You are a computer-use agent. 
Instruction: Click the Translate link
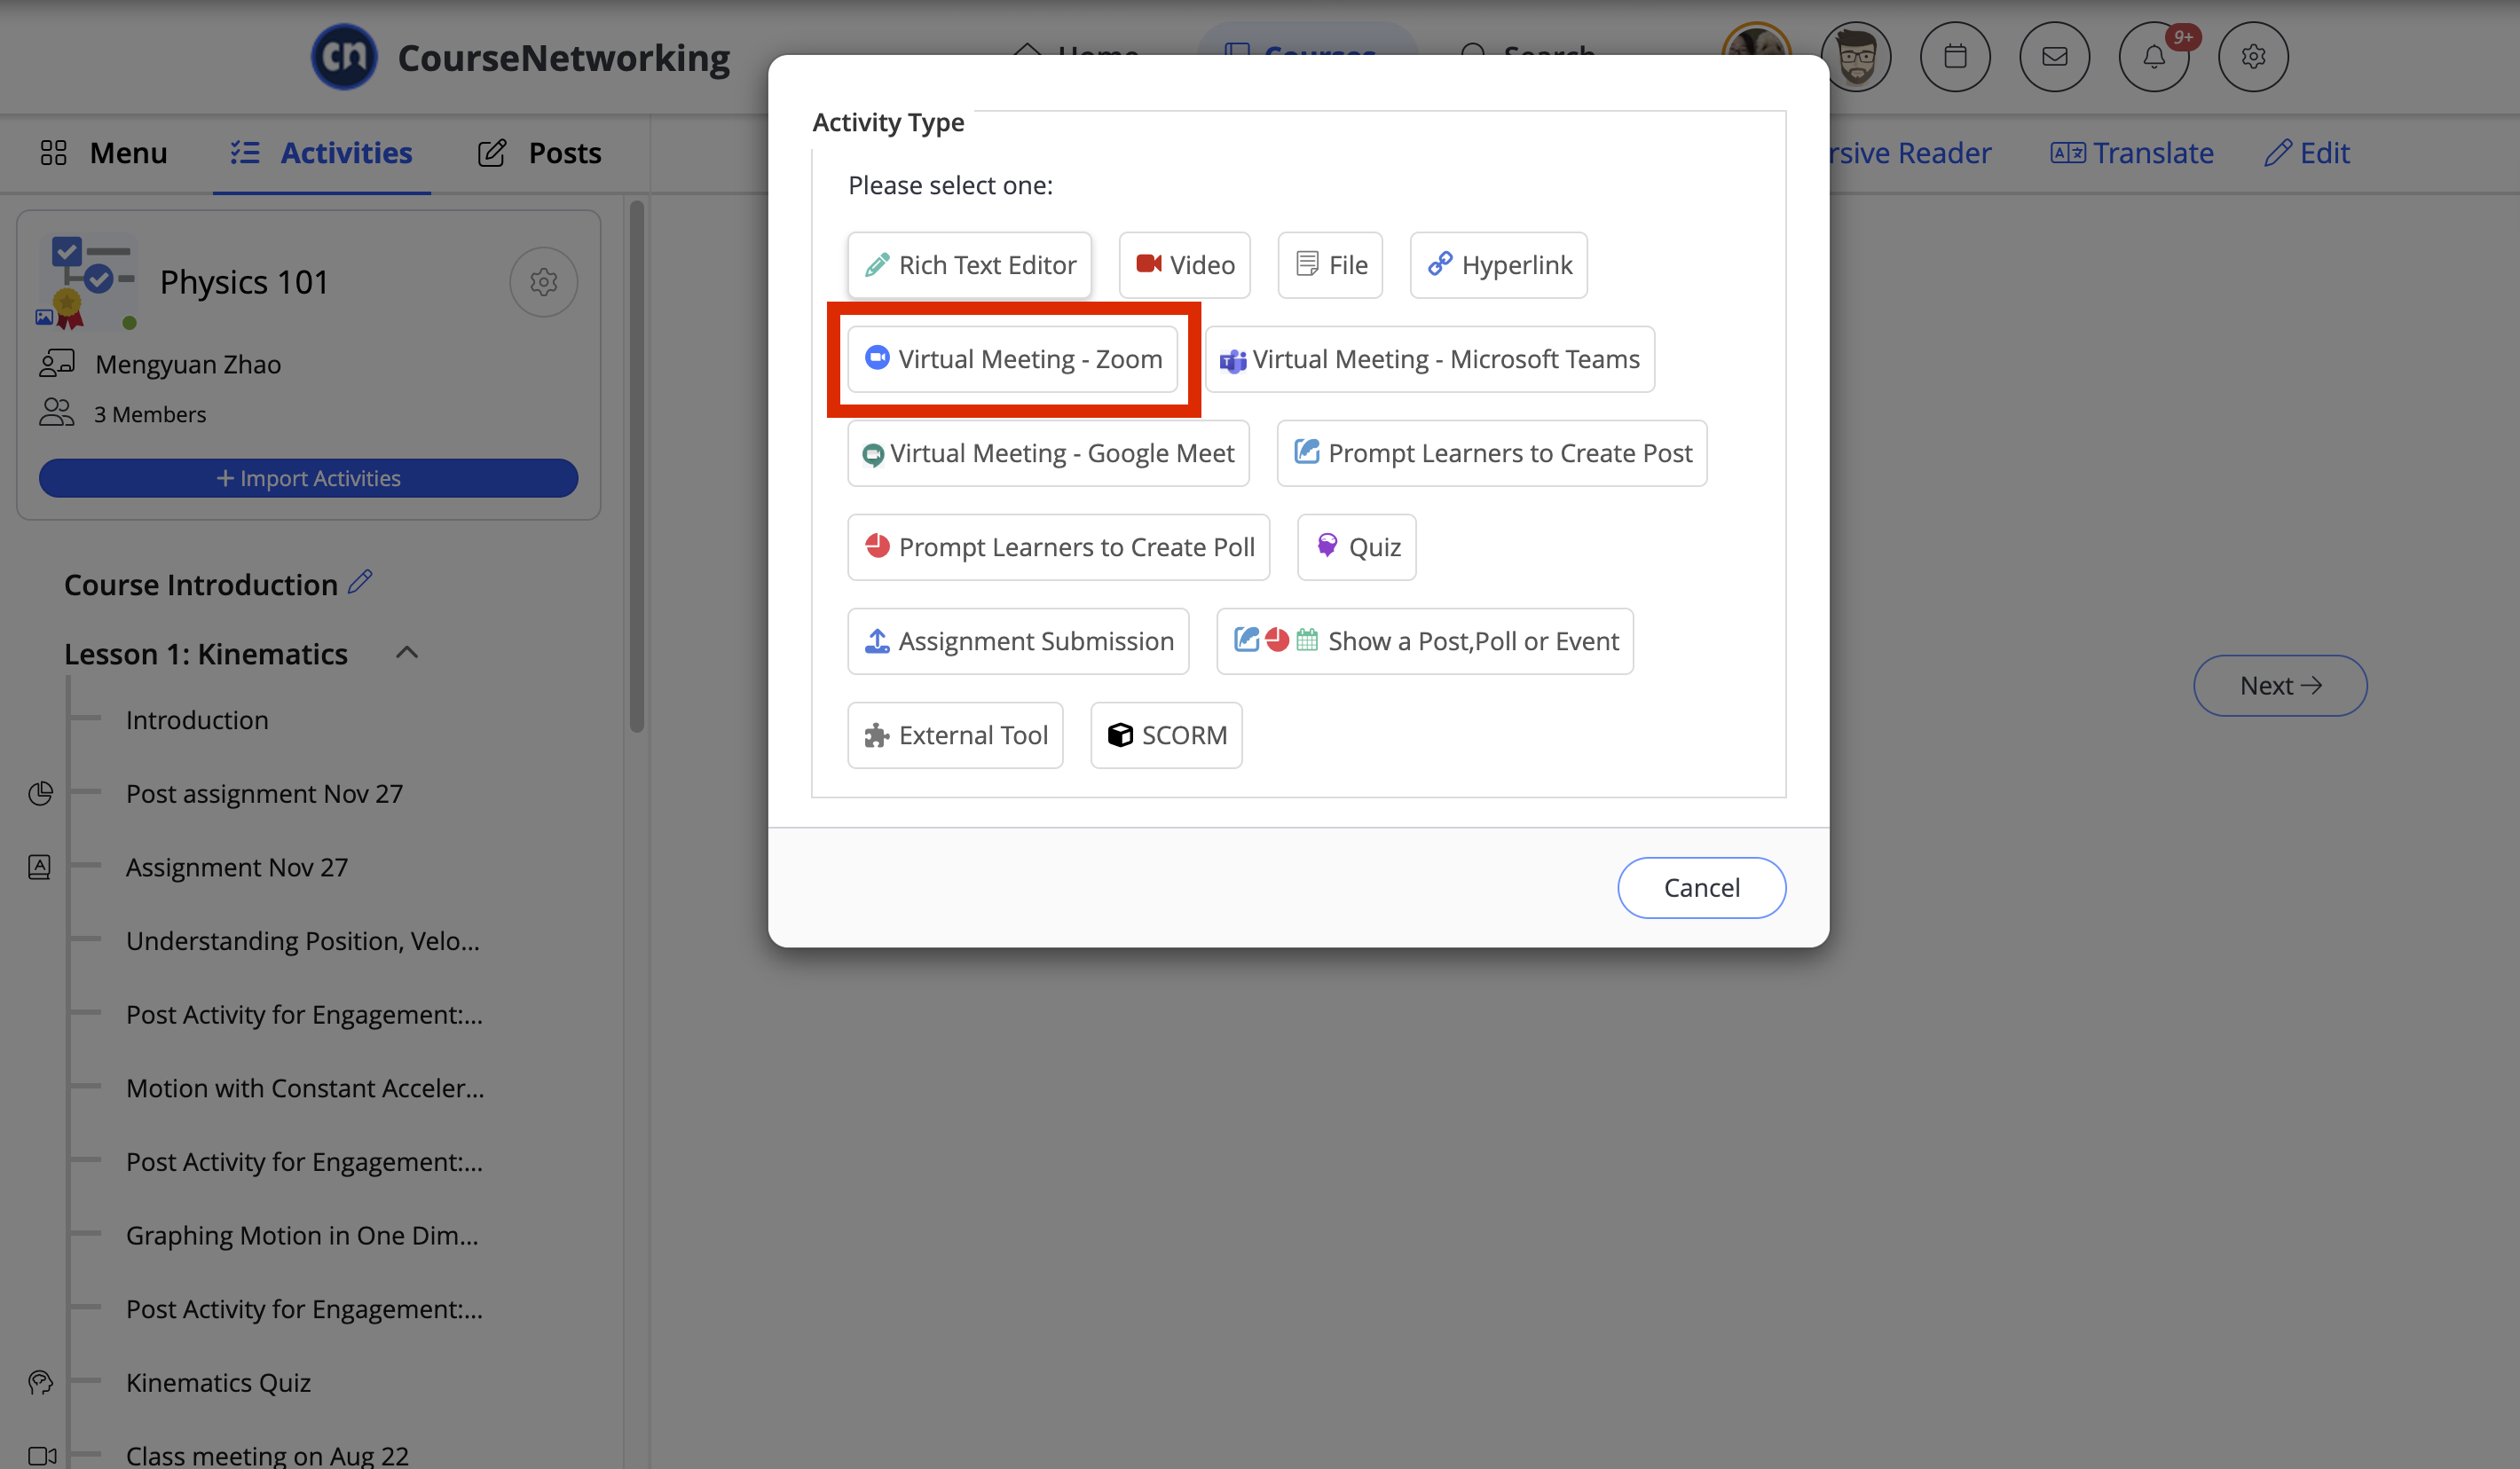click(x=2132, y=153)
